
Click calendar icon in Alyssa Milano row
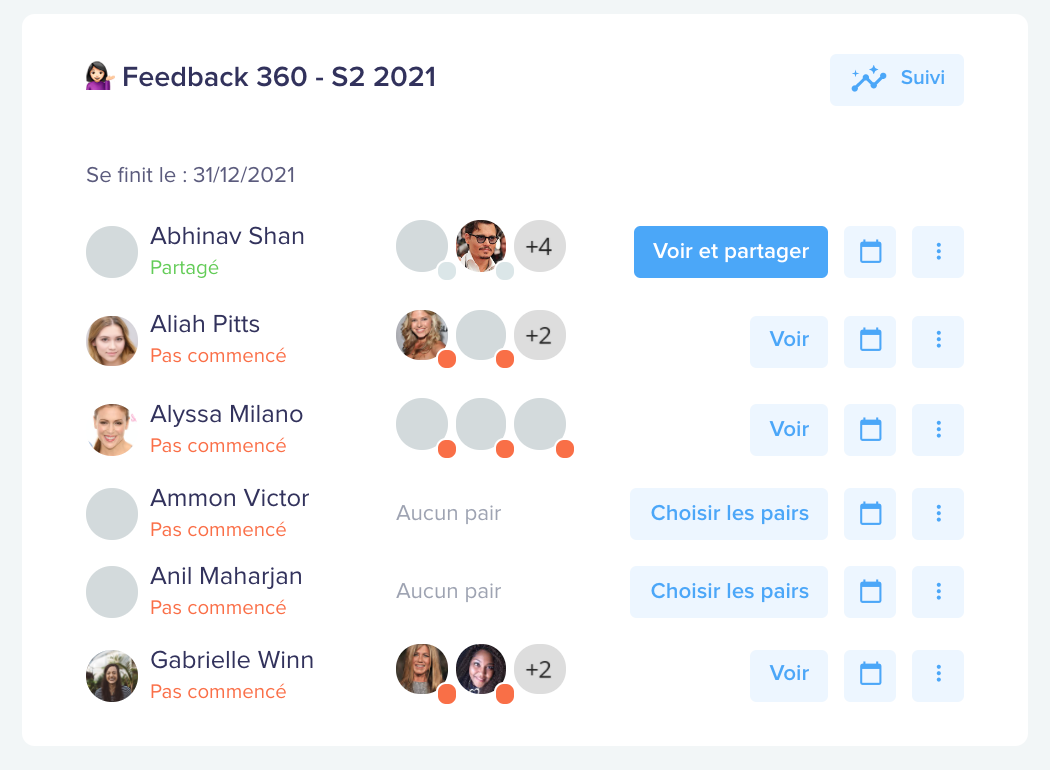[871, 430]
